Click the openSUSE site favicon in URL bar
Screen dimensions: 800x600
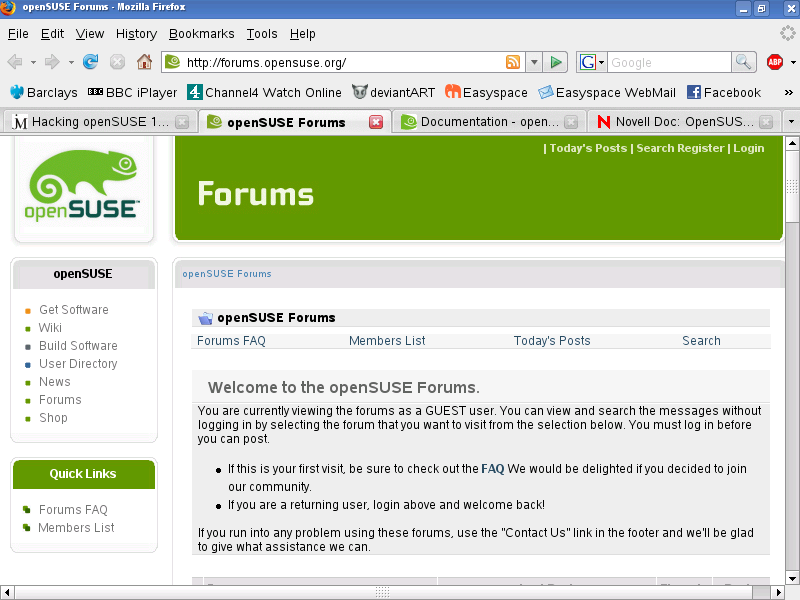(x=173, y=62)
